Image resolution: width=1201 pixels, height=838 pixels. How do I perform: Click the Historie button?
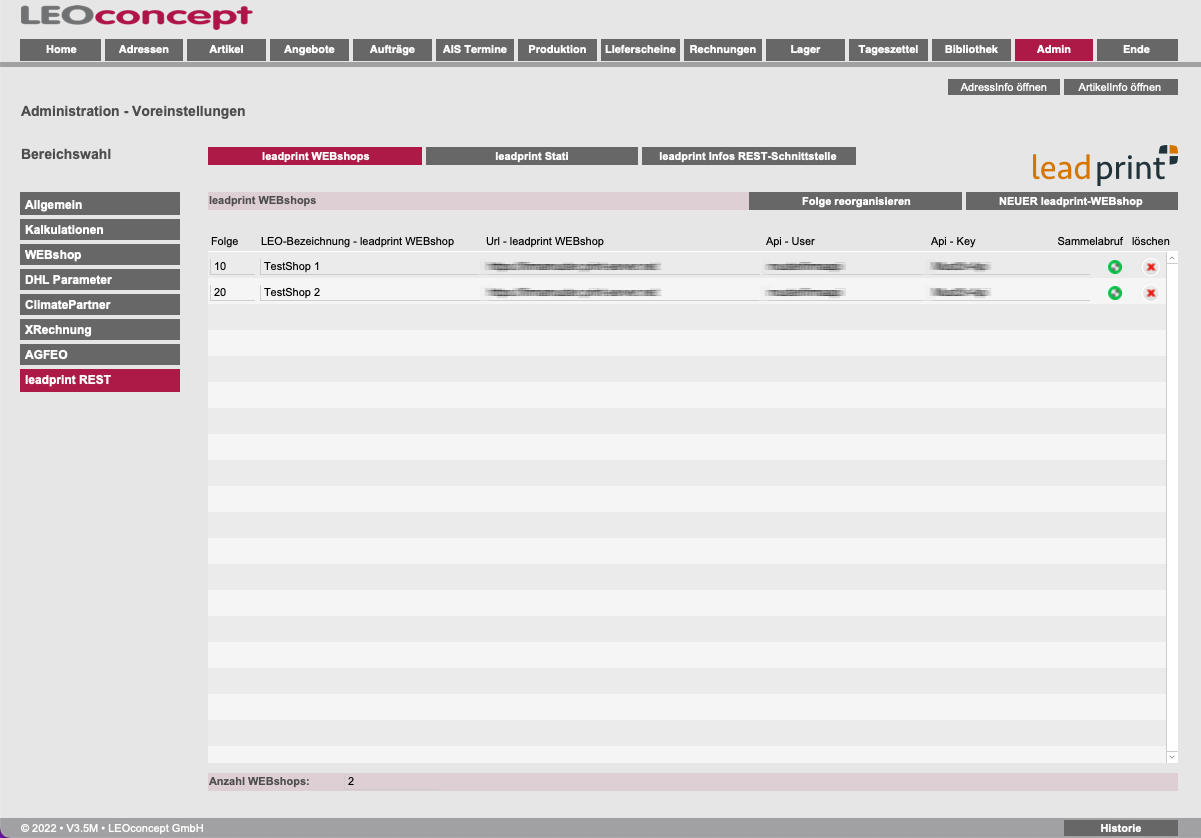click(x=1120, y=828)
